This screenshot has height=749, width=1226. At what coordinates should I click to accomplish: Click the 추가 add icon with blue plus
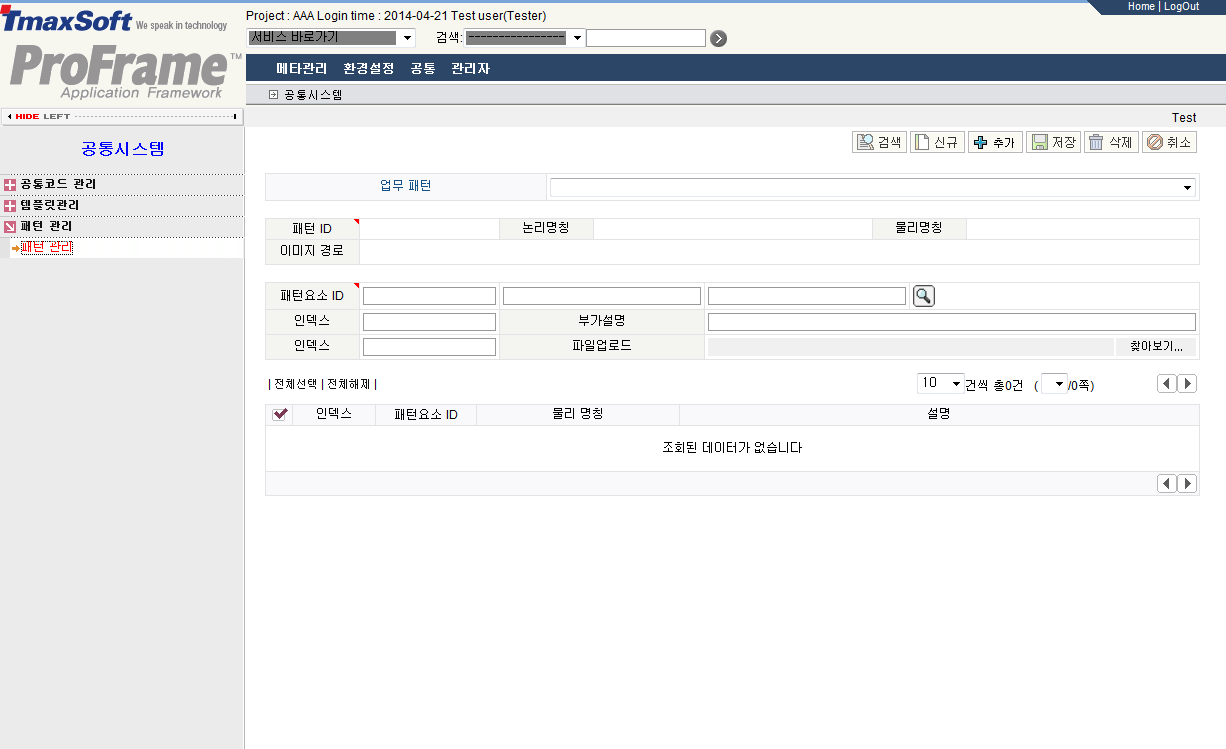(x=995, y=141)
